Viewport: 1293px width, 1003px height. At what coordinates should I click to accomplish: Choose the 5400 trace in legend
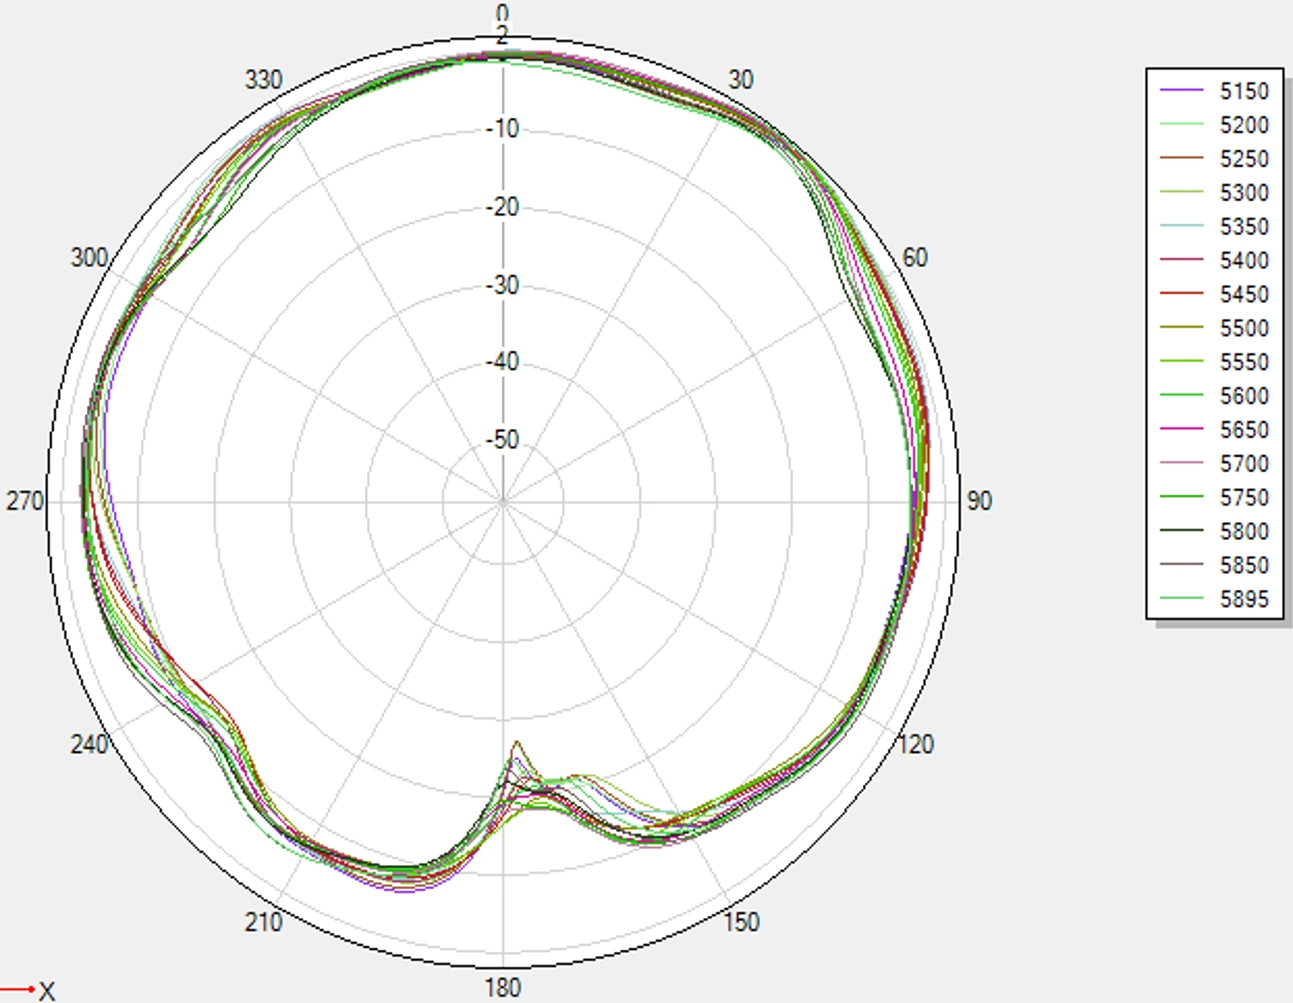[x=1214, y=260]
